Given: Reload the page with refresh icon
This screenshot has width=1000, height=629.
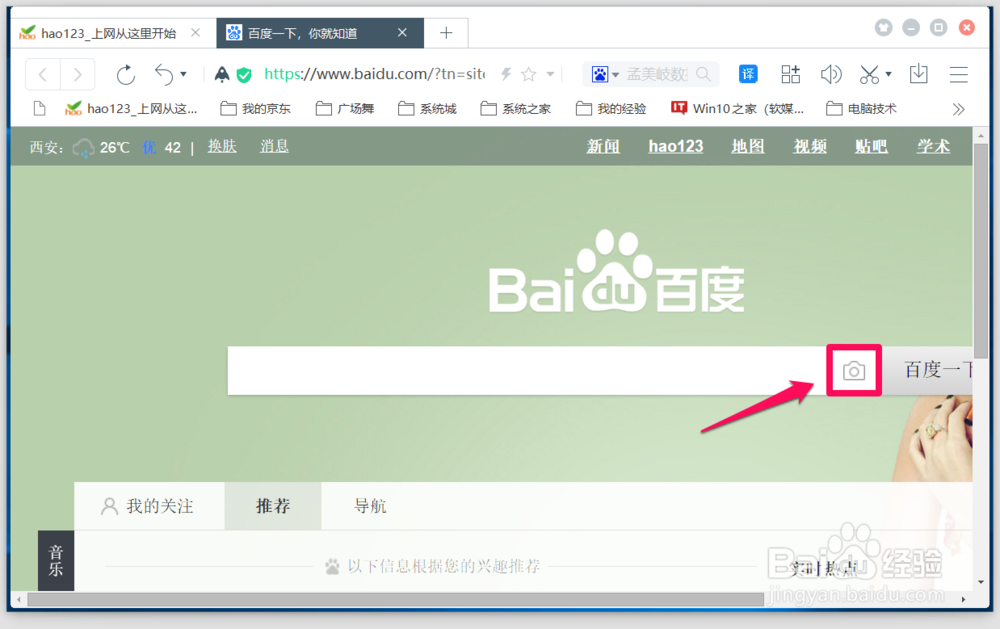Looking at the screenshot, I should tap(126, 75).
